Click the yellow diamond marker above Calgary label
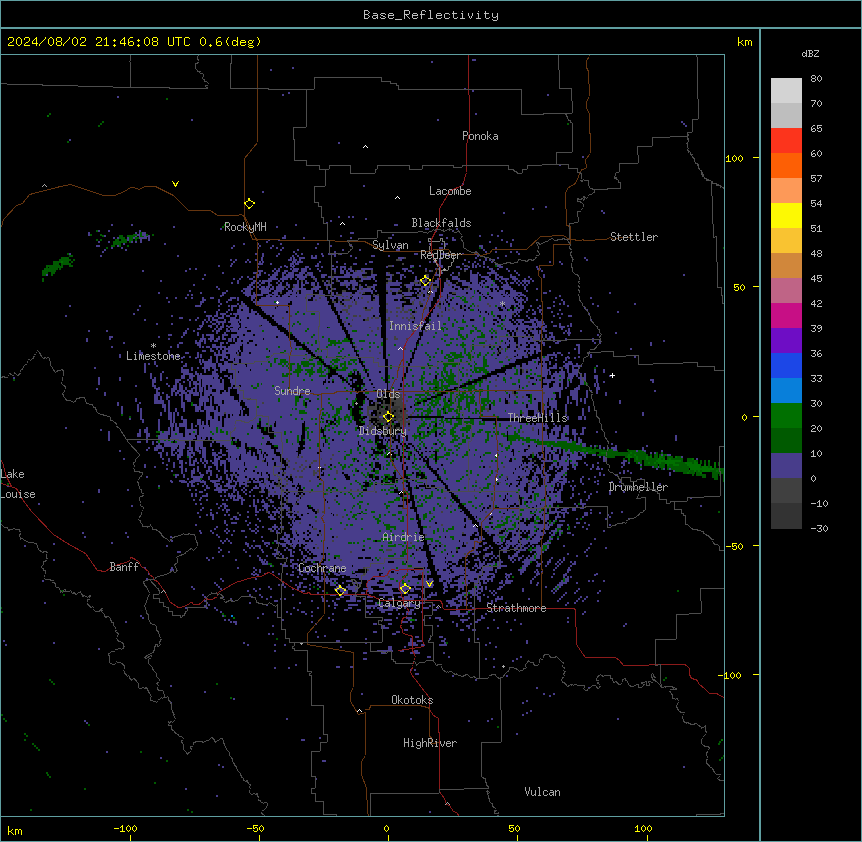 point(405,589)
